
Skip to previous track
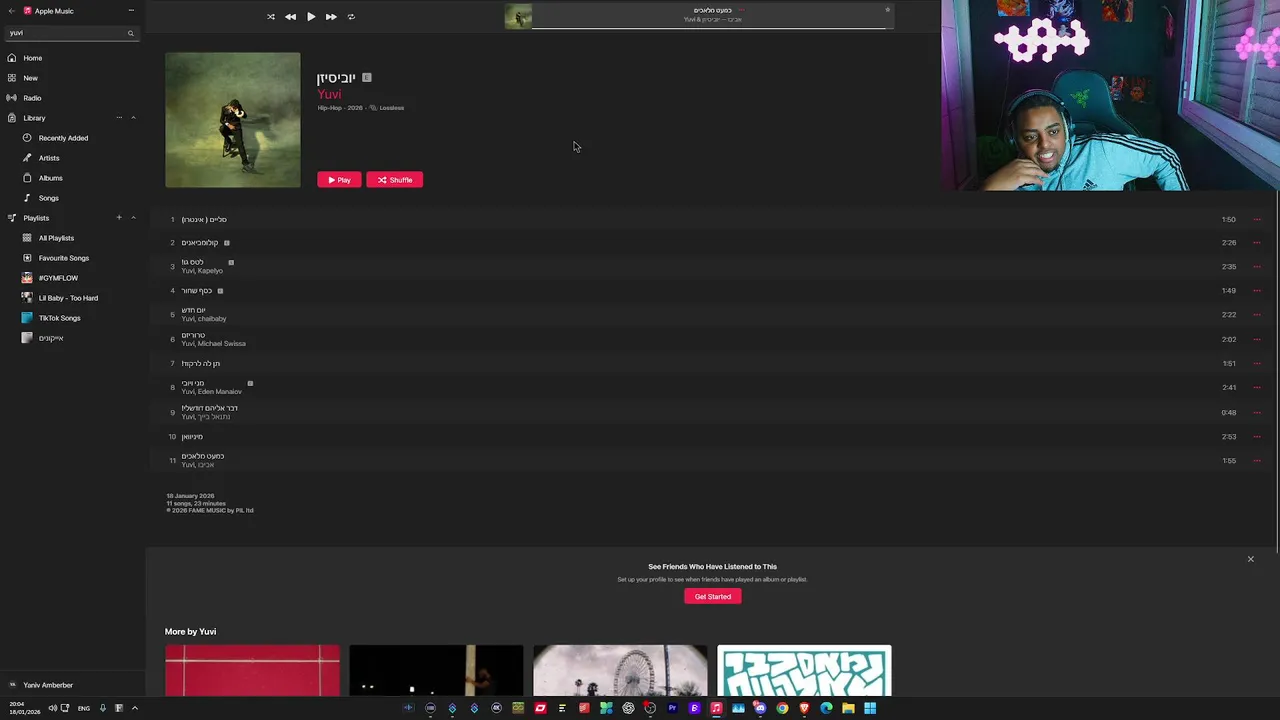pos(290,16)
